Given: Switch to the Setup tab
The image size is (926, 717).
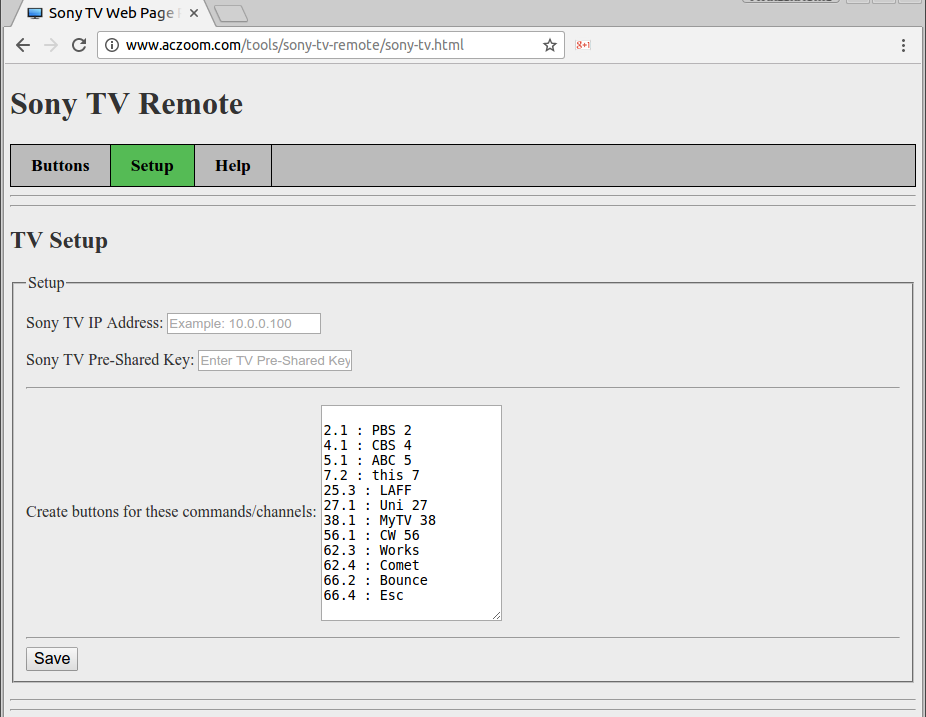Looking at the screenshot, I should click(x=152, y=165).
